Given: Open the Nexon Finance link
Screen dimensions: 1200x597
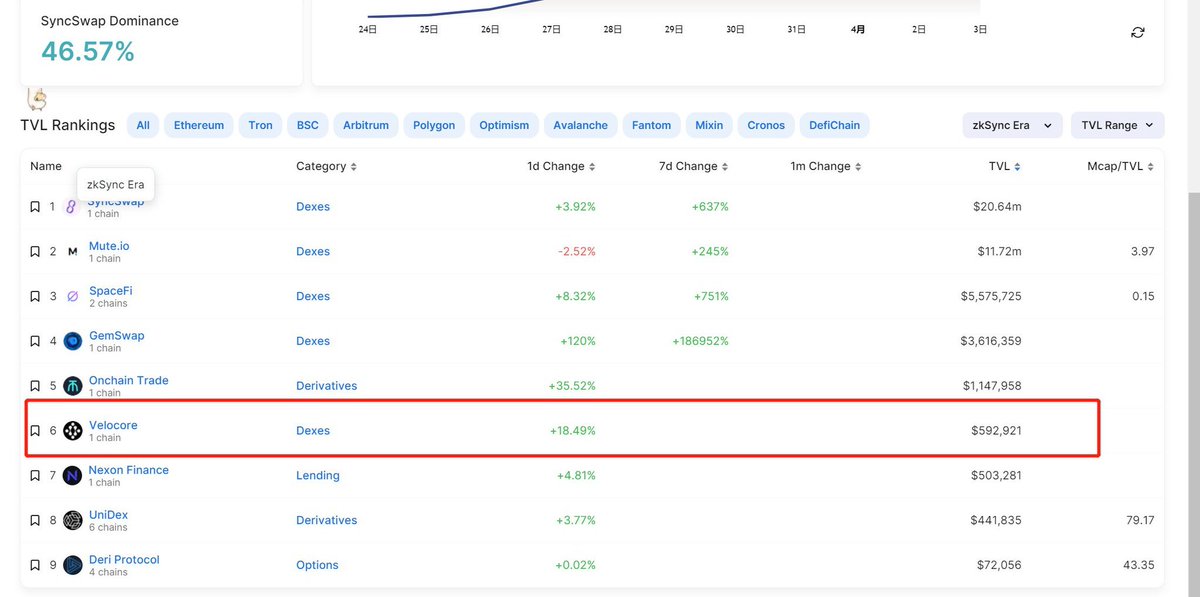Looking at the screenshot, I should [x=128, y=470].
